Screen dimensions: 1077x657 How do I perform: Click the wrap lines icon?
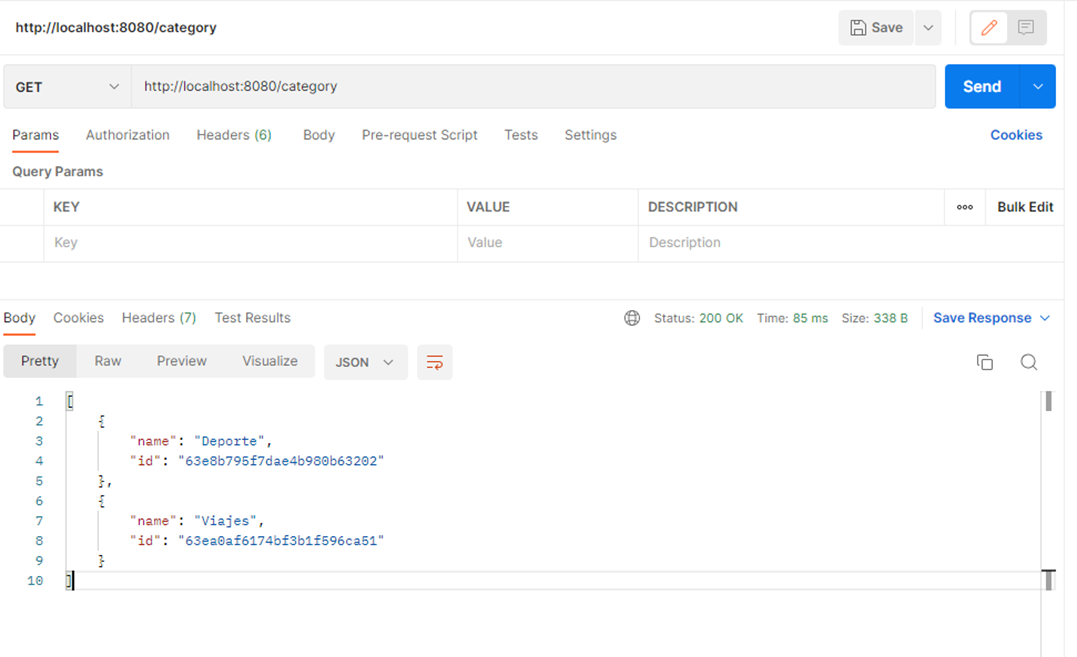coord(435,362)
